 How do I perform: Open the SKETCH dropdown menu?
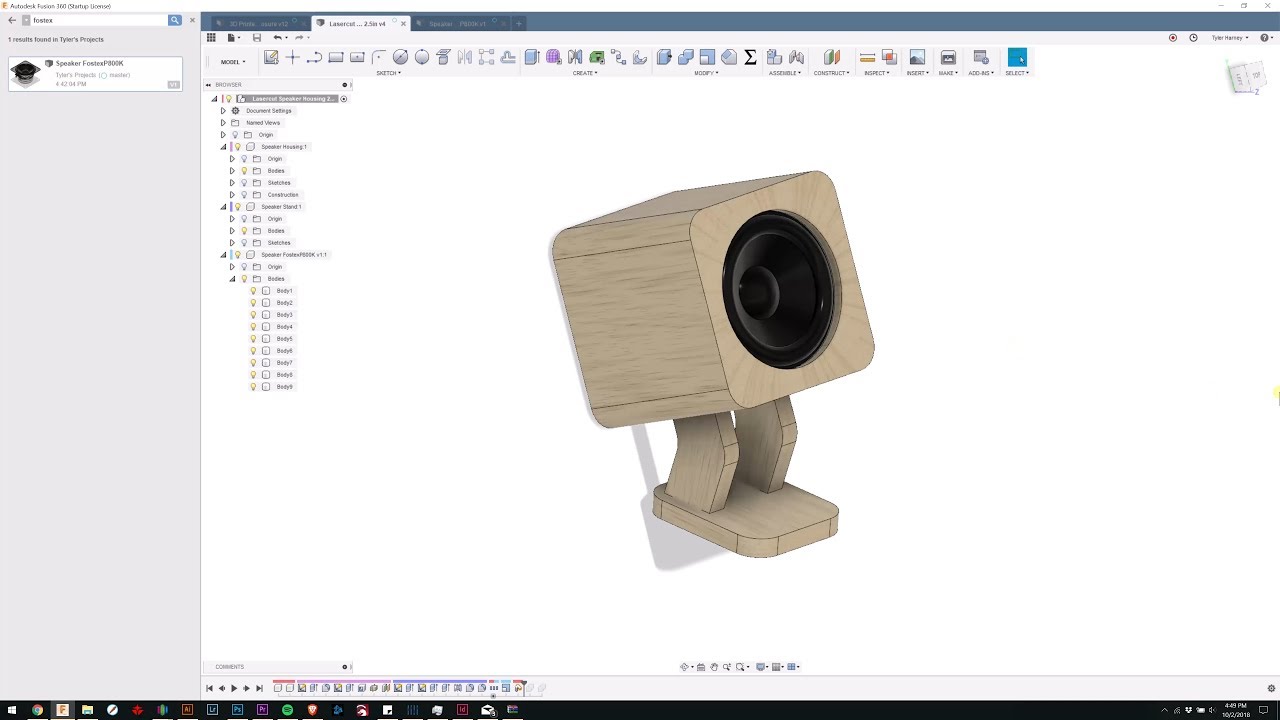tap(388, 73)
